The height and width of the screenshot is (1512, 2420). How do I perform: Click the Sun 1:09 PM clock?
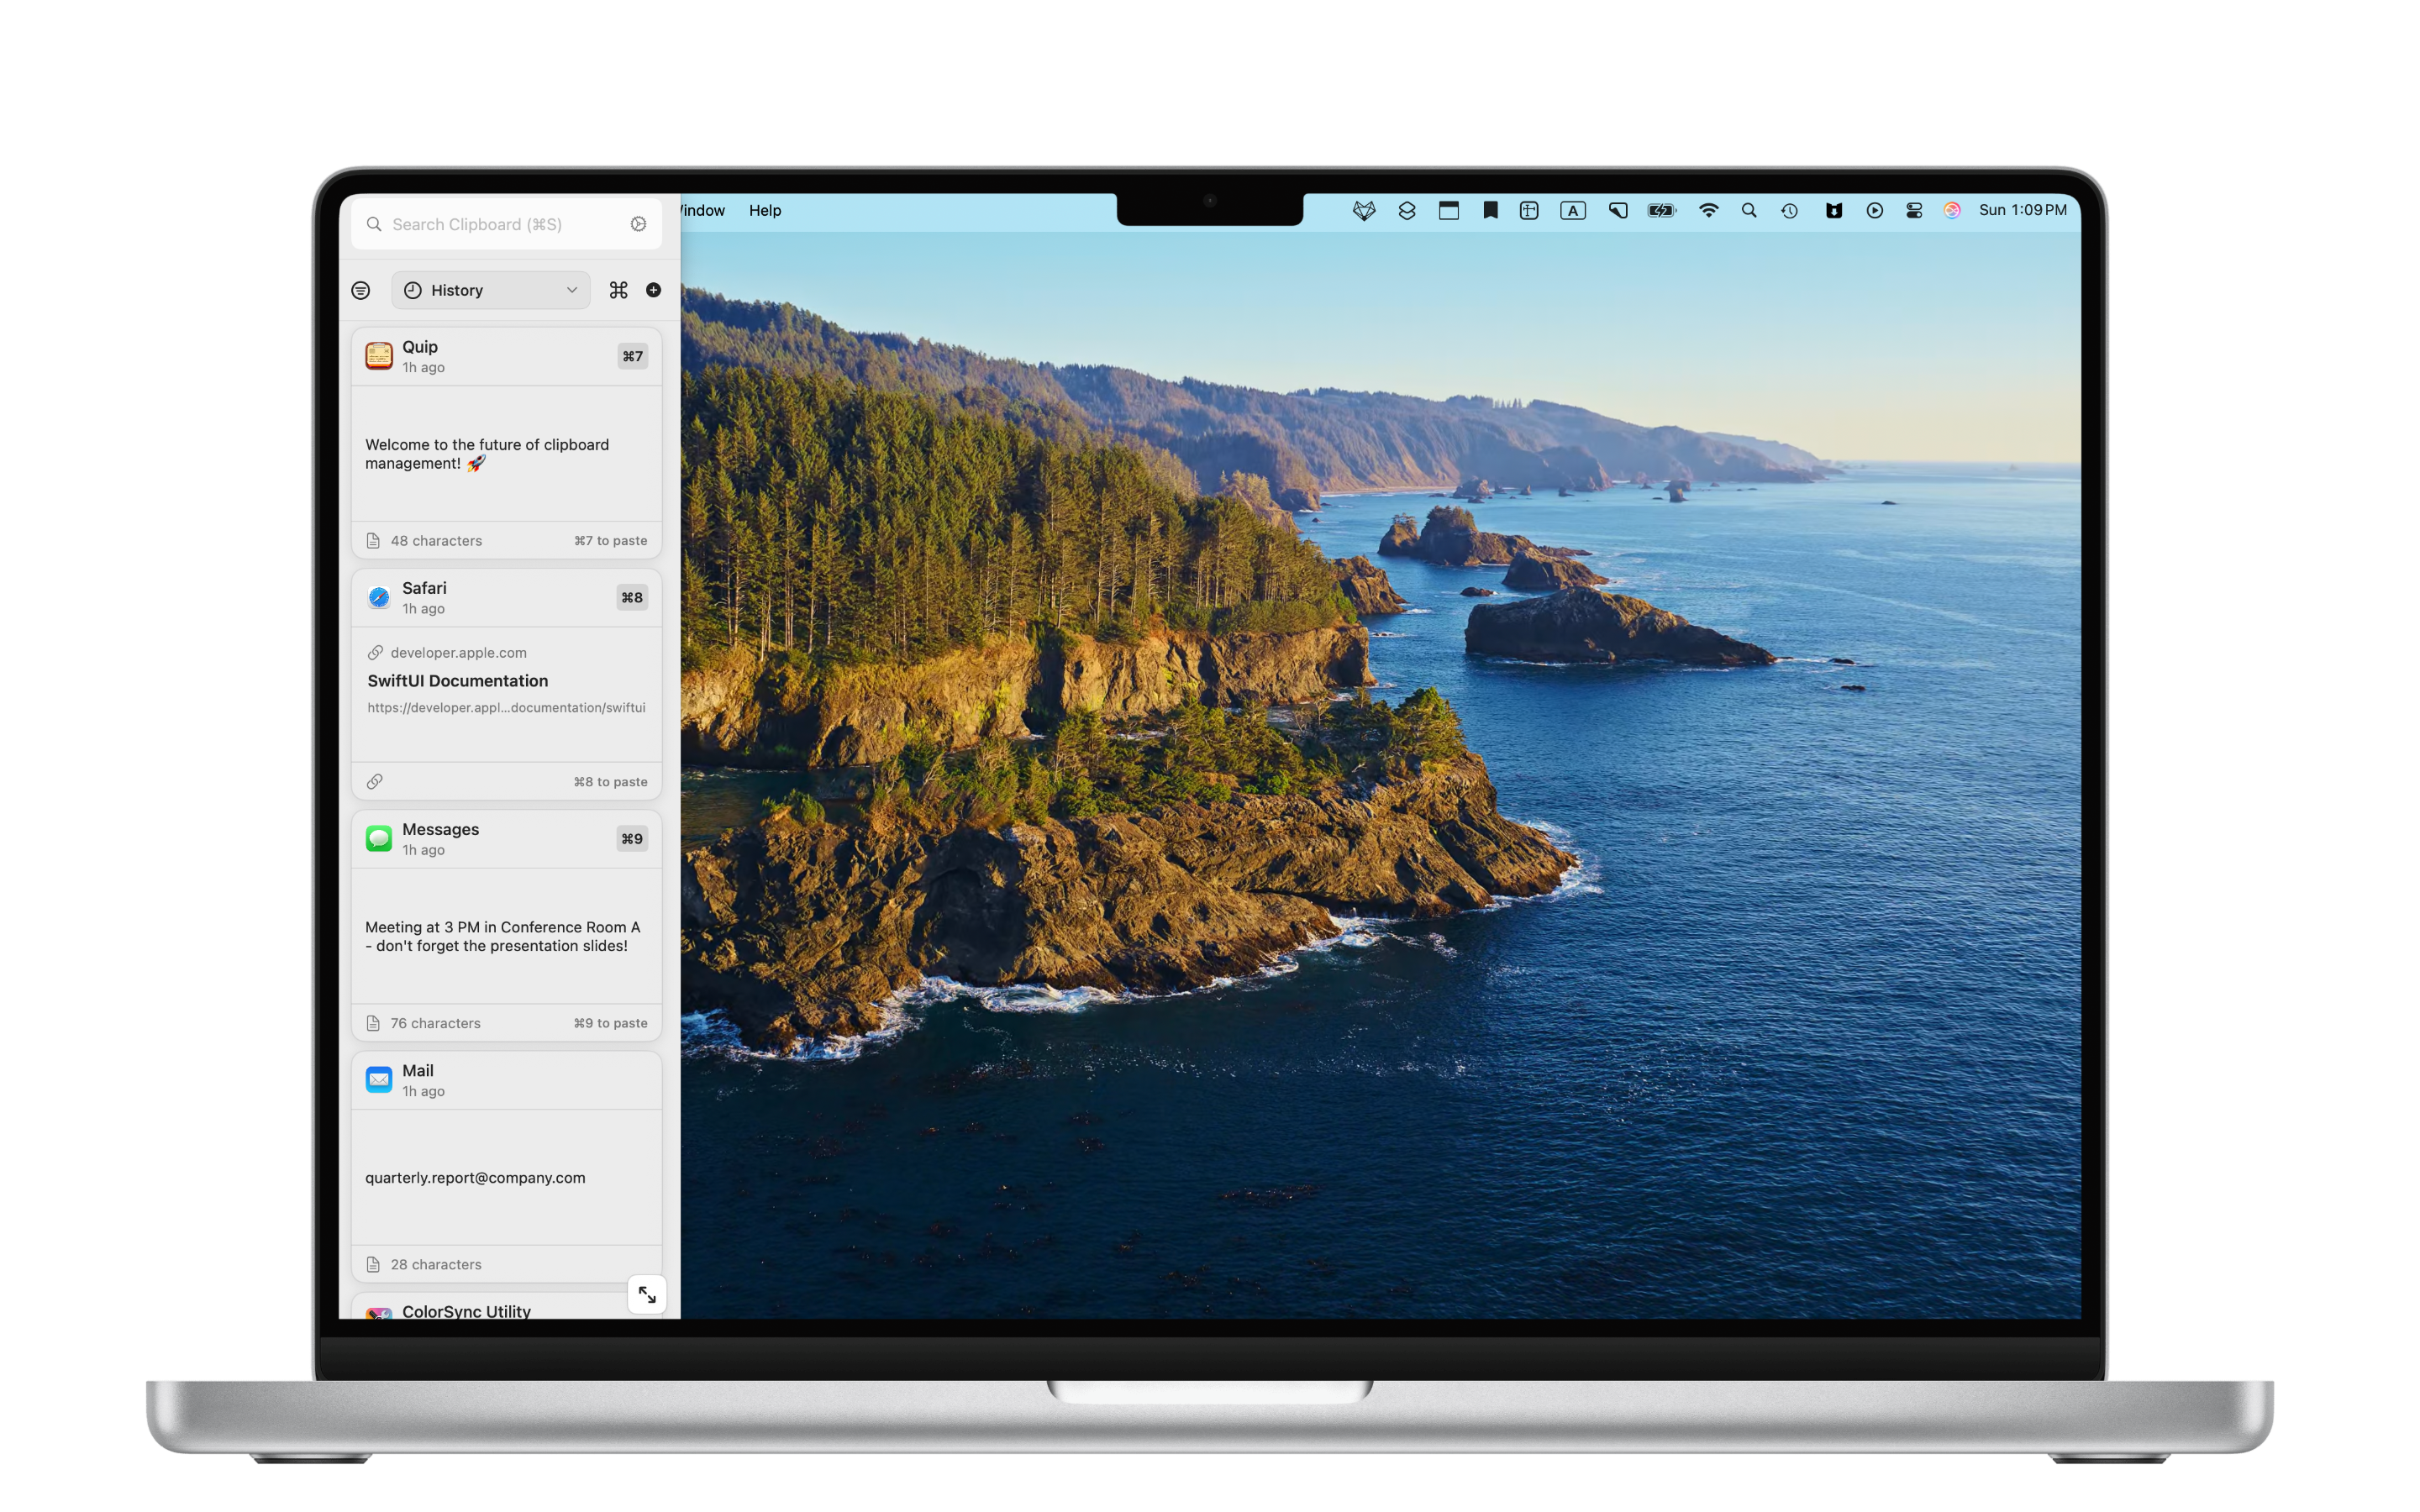click(2023, 210)
